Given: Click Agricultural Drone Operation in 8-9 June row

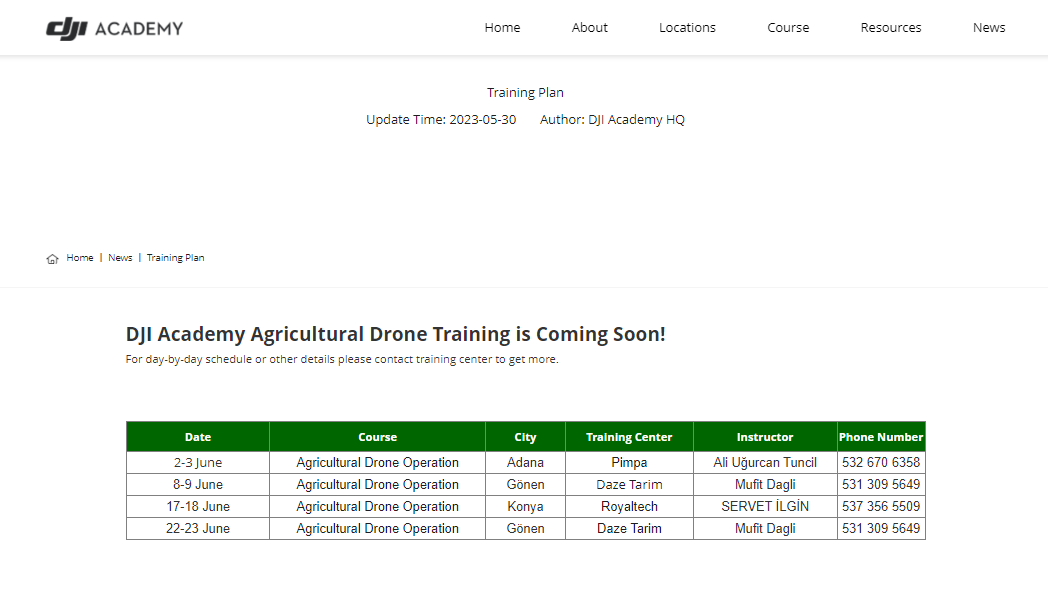Looking at the screenshot, I should (378, 485).
